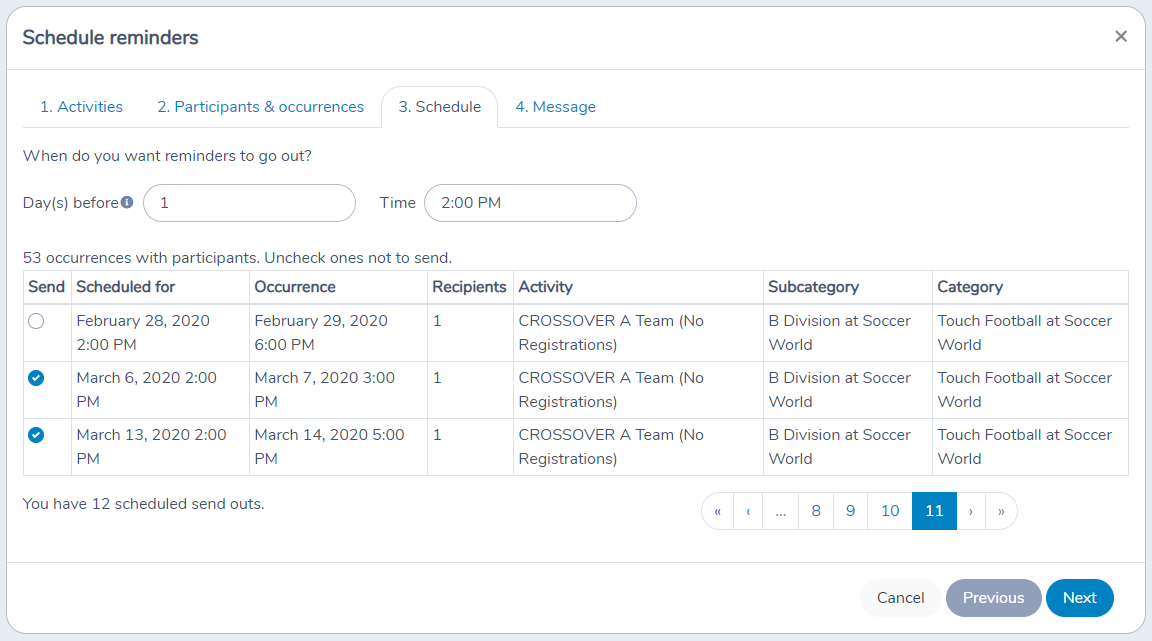This screenshot has height=641, width=1152.
Task: Click the Cancel button
Action: click(901, 598)
